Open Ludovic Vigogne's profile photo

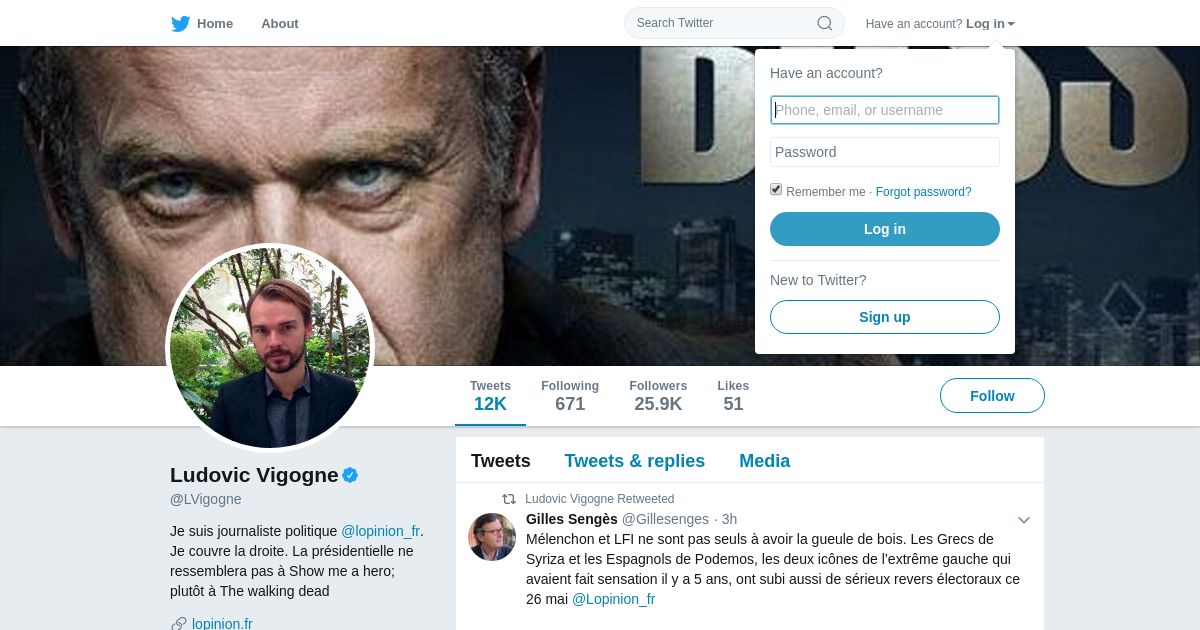pos(270,348)
